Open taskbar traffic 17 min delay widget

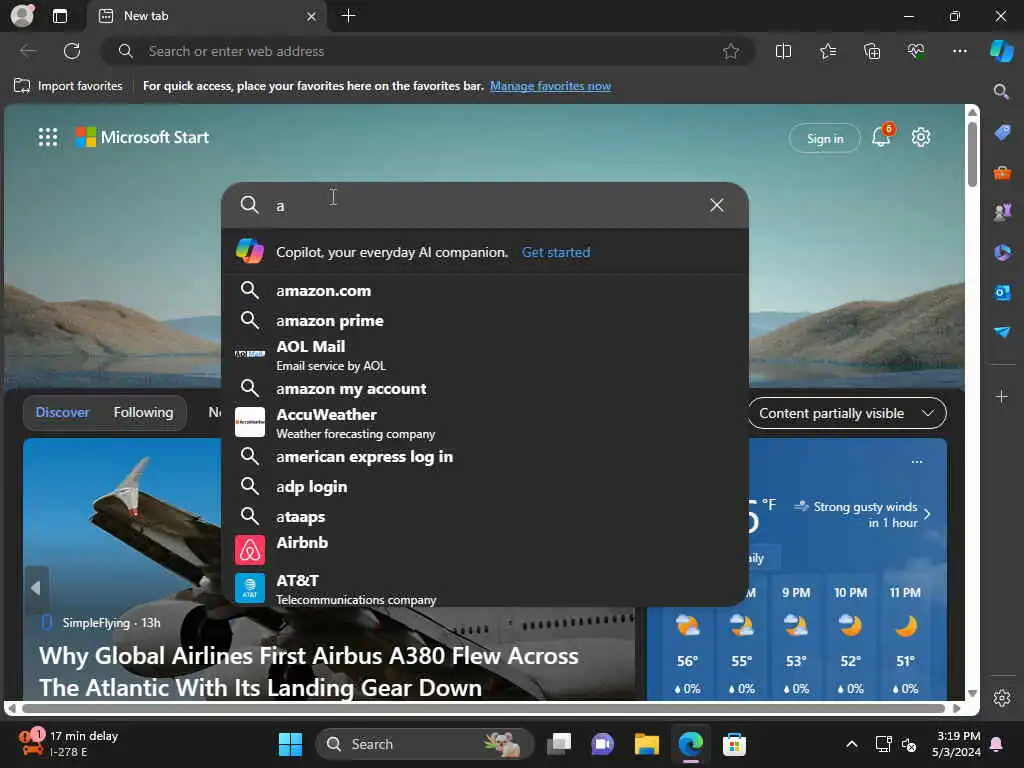click(x=69, y=744)
